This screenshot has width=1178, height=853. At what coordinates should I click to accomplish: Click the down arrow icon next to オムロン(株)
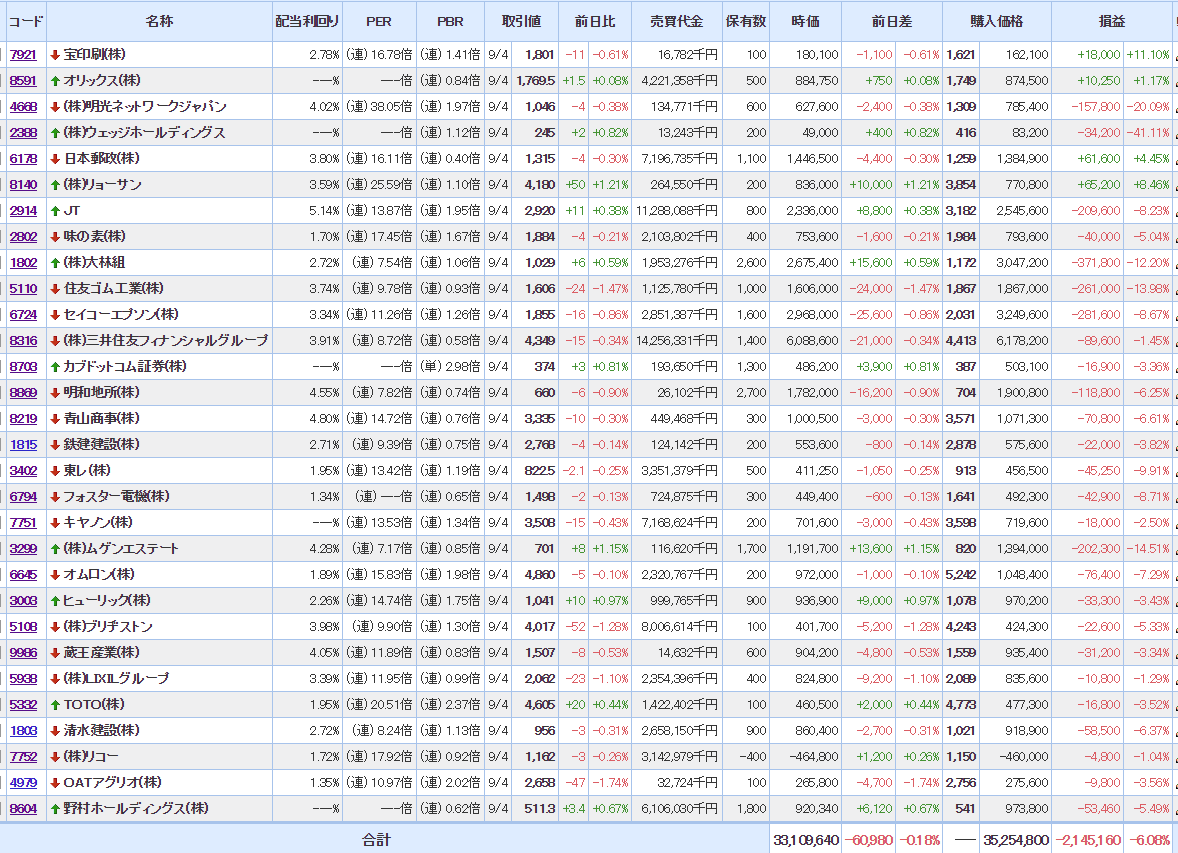click(x=55, y=575)
